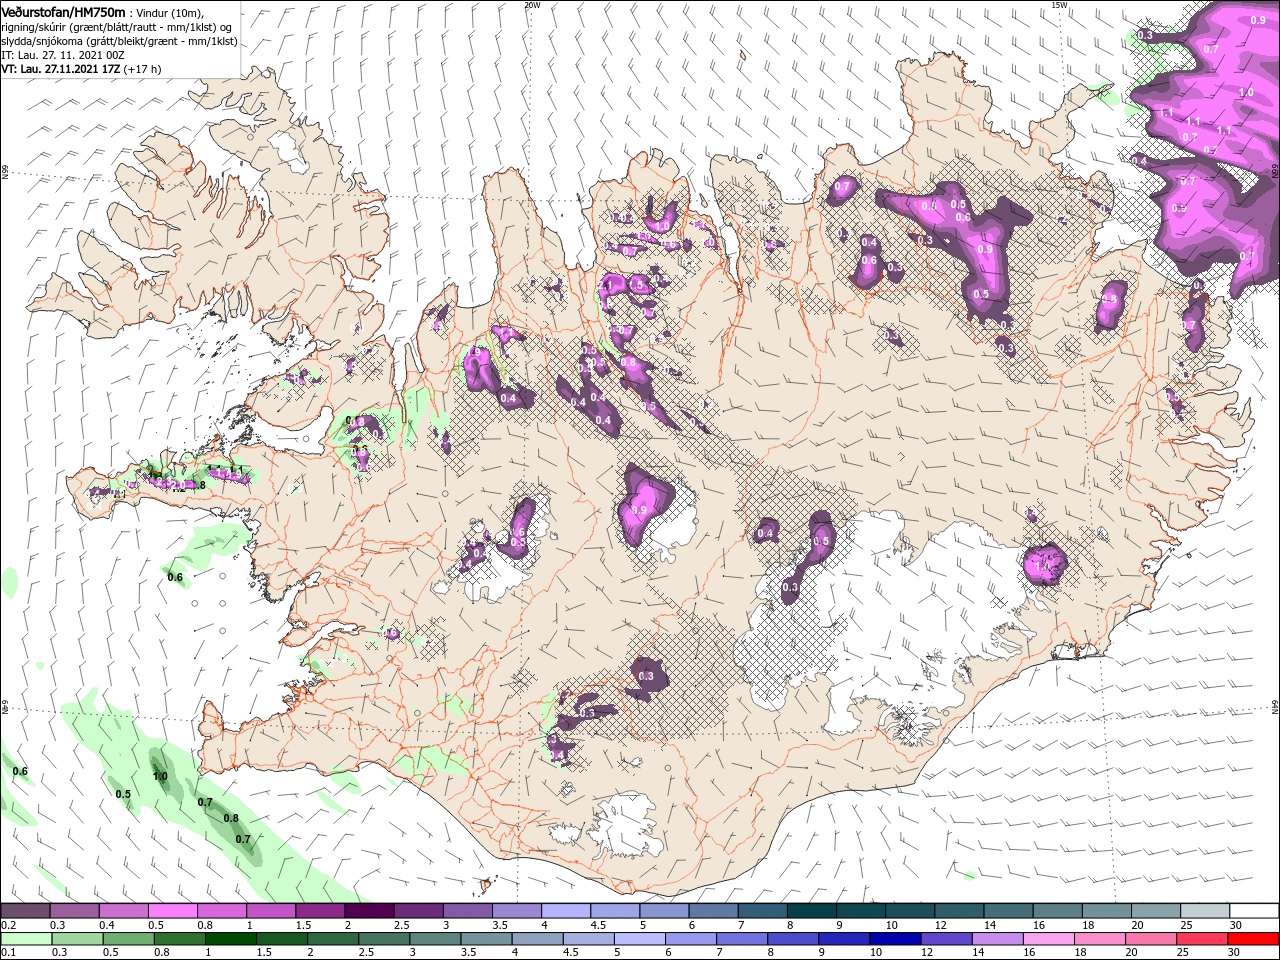The image size is (1280, 960).
Task: Click the 0.8 value in the southwest green rain band
Action: point(231,818)
